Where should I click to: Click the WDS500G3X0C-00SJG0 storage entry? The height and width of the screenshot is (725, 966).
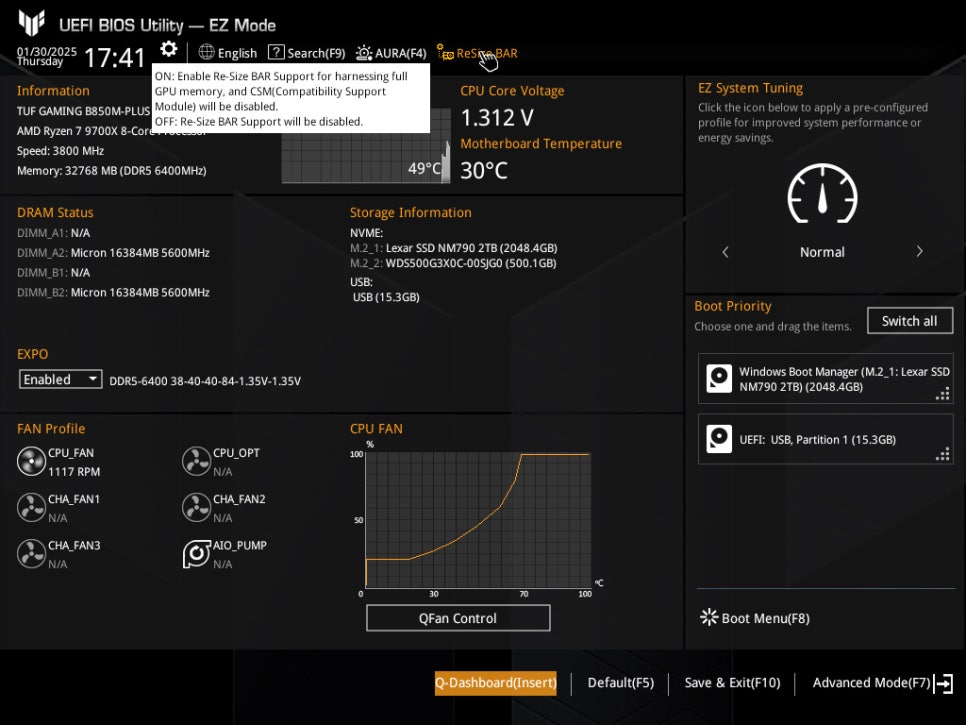453,264
